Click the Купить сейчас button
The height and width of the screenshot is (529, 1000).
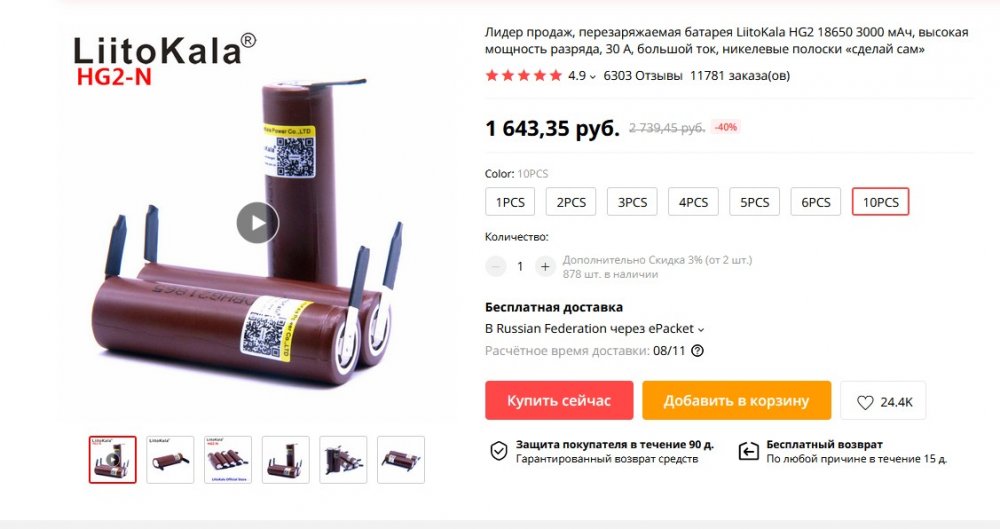559,401
